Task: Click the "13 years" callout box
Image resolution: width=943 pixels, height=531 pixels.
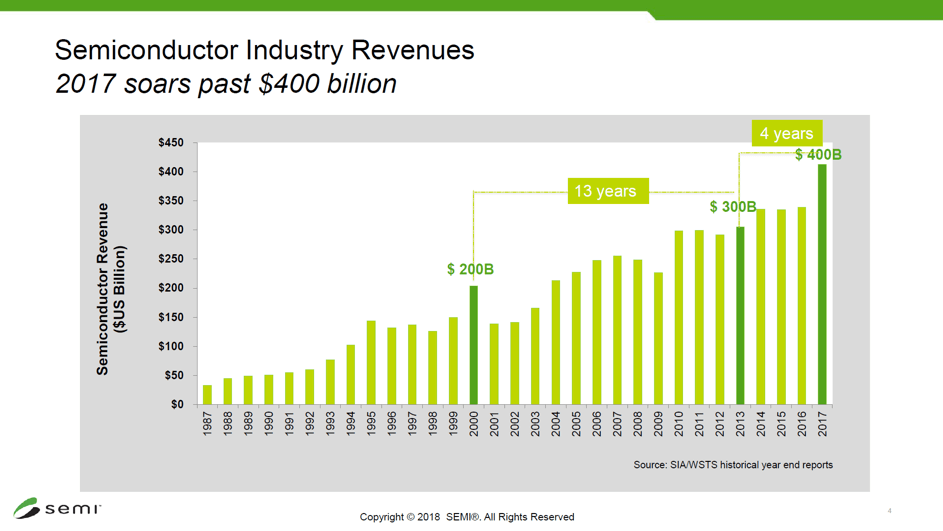Action: (608, 190)
